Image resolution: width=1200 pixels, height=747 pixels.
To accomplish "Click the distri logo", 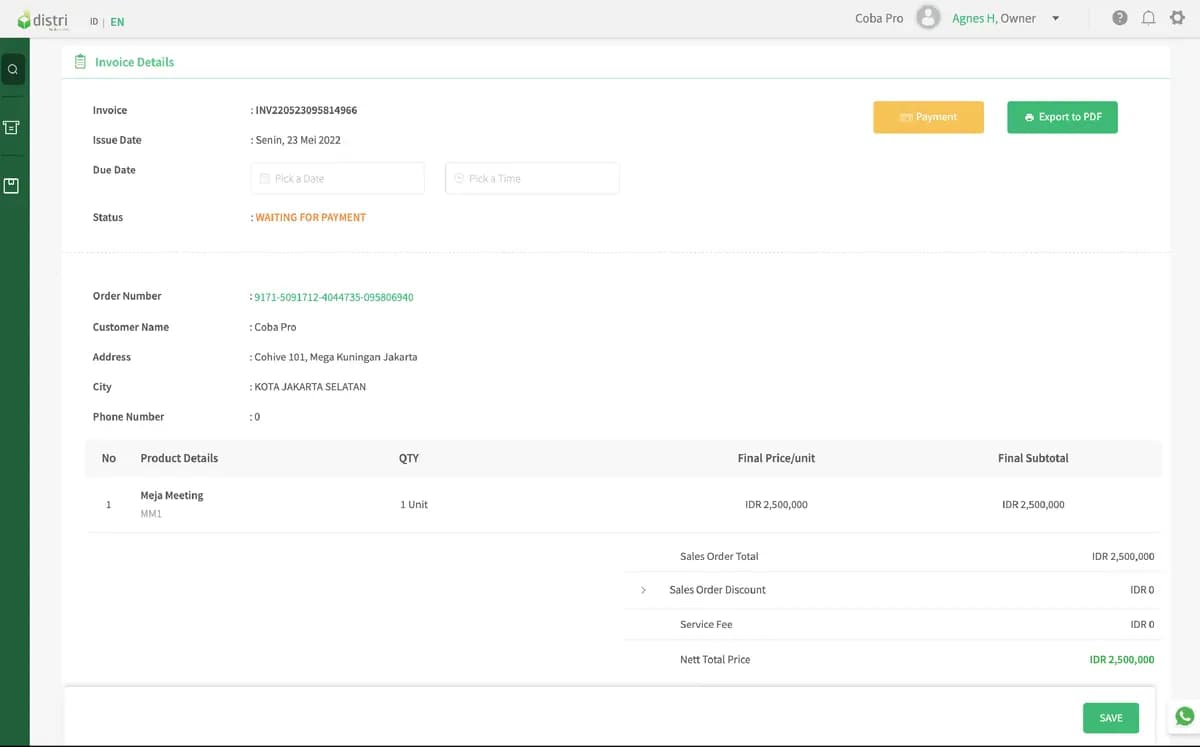I will (x=43, y=21).
